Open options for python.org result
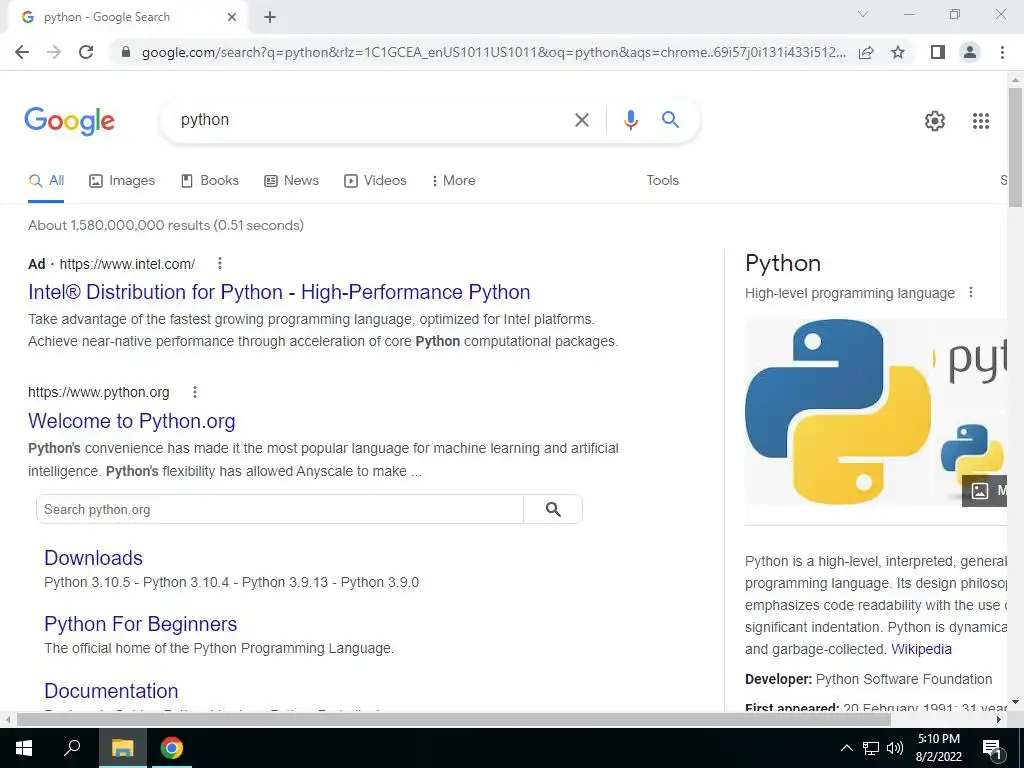Screen dimensions: 1024x768 pyautogui.click(x=195, y=392)
